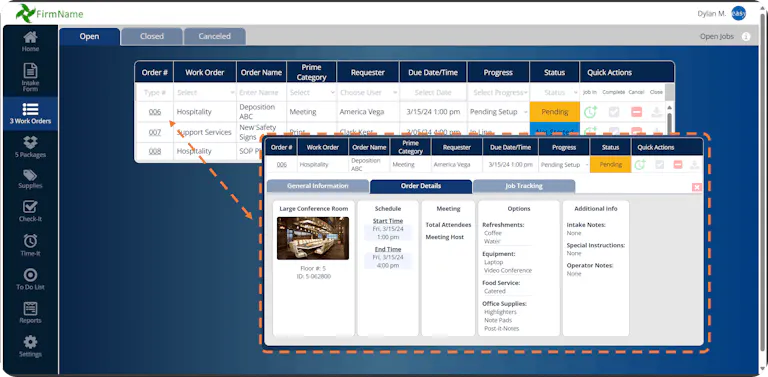Click the Open Jobs label
The image size is (768, 377).
click(717, 37)
